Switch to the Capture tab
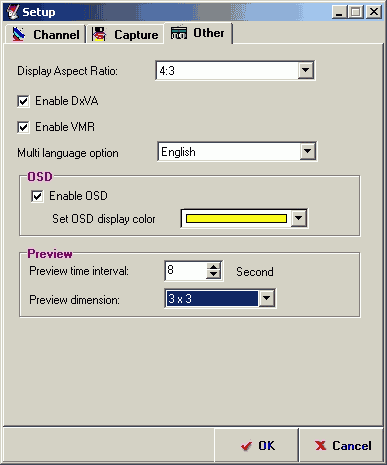The height and width of the screenshot is (465, 387). click(x=125, y=34)
